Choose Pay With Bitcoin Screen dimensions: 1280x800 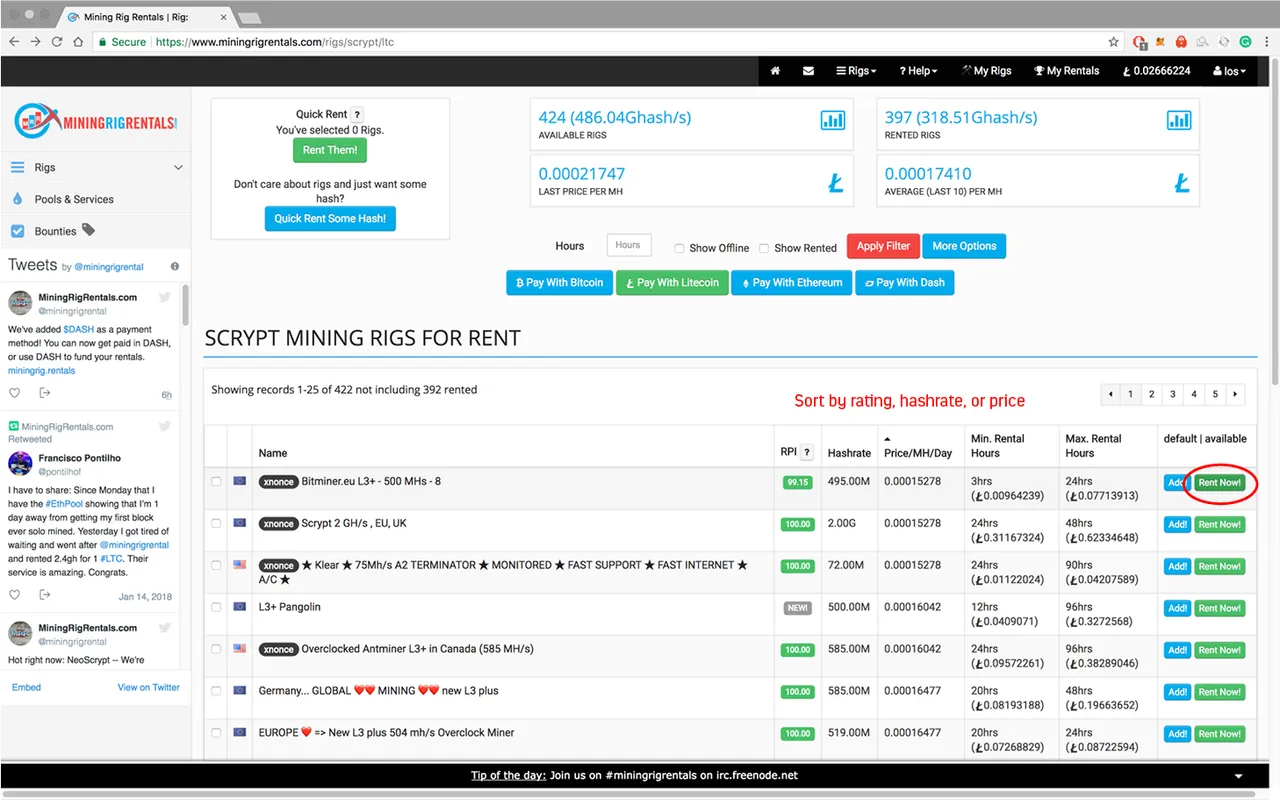[x=560, y=283]
